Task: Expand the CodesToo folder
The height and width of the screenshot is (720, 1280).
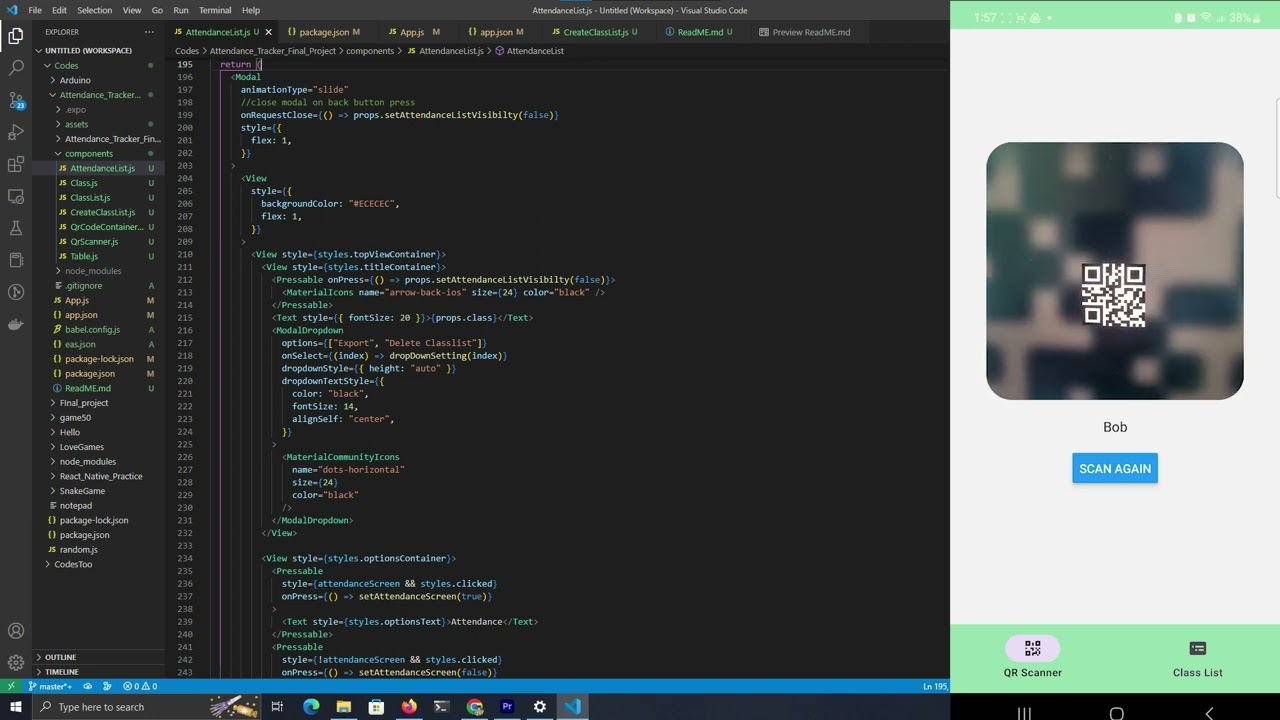Action: point(73,564)
